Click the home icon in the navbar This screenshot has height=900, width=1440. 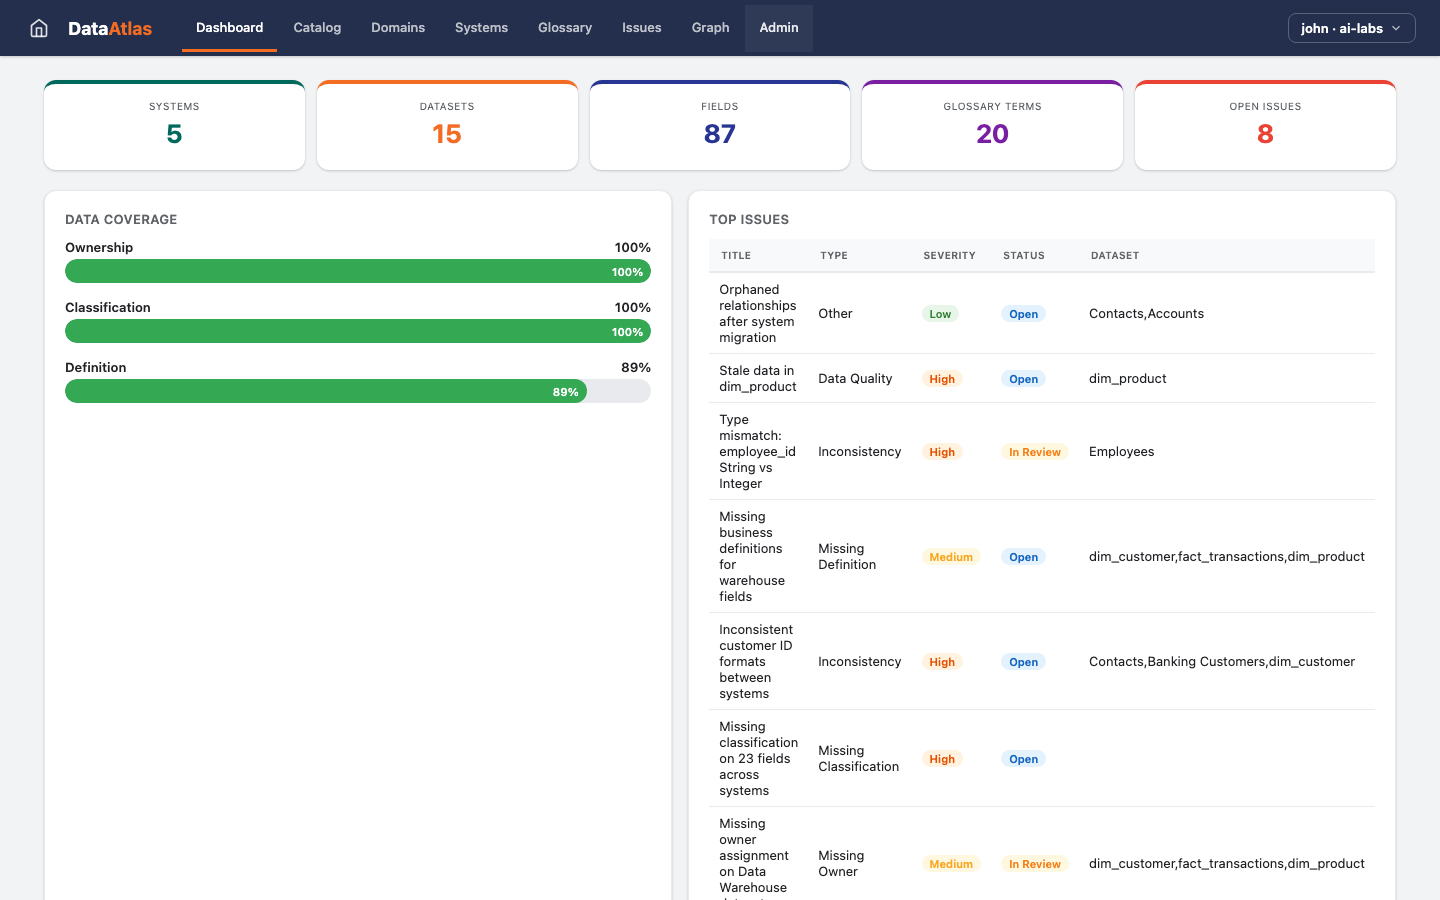coord(38,27)
